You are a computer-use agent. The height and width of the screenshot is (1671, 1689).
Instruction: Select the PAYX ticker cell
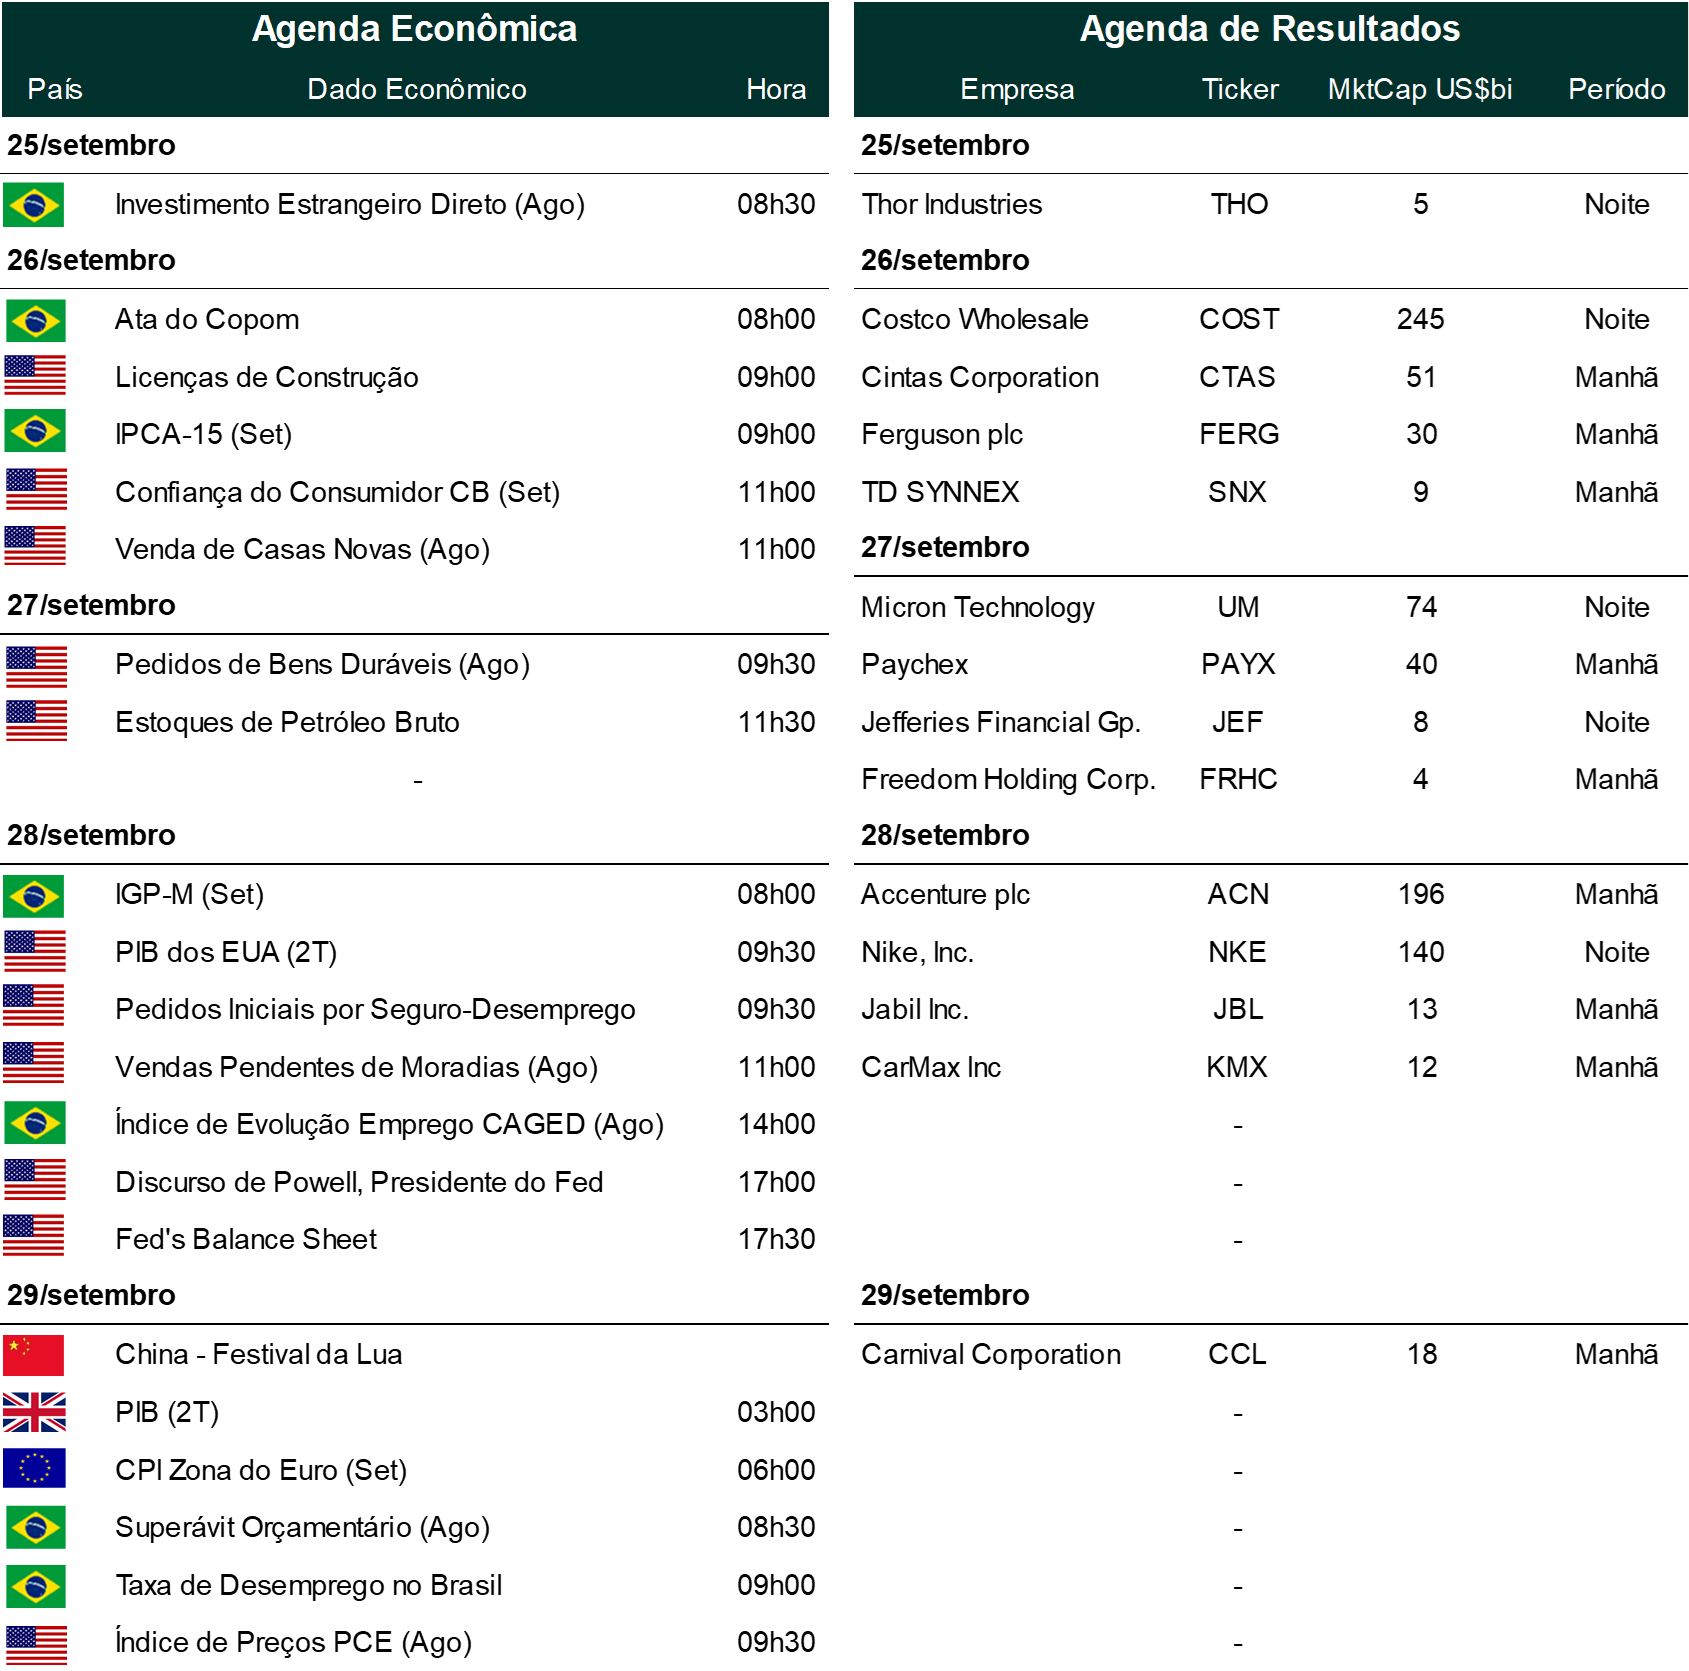(1238, 664)
